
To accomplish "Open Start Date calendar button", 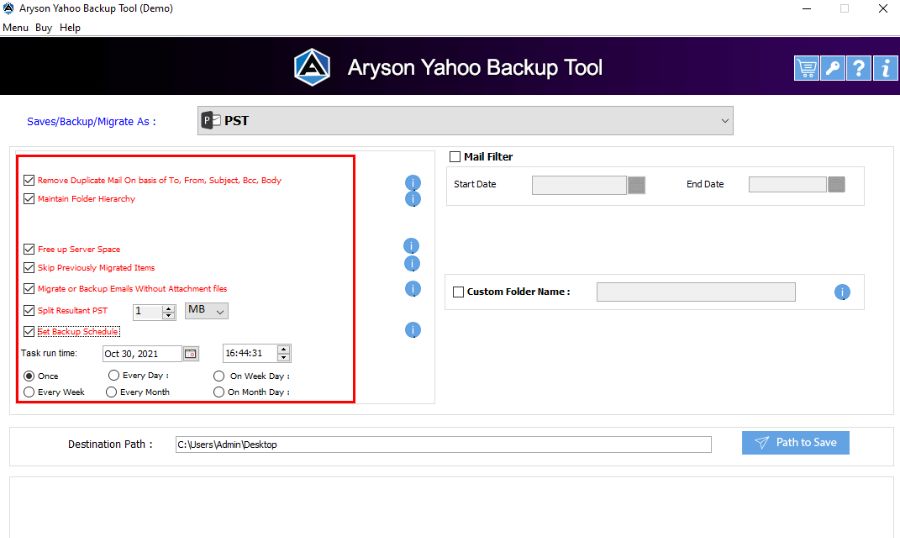I will (637, 185).
